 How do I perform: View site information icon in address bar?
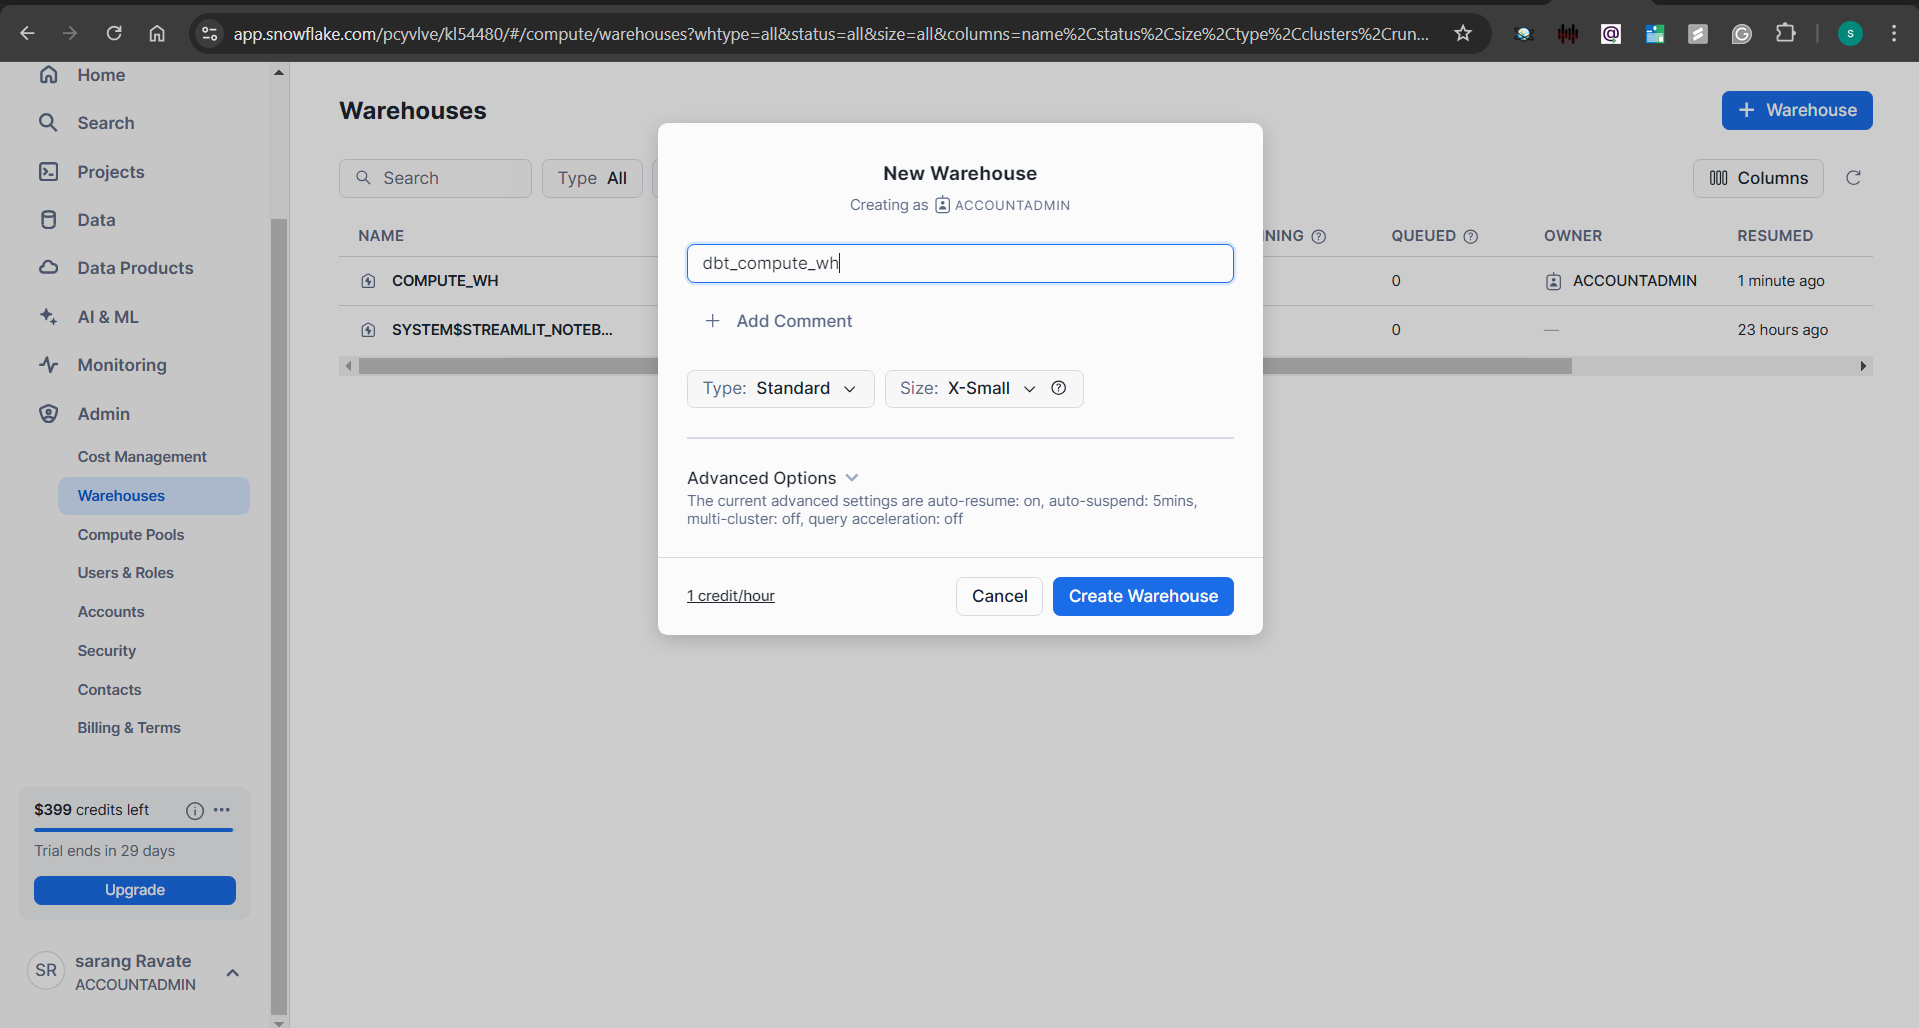[x=209, y=34]
